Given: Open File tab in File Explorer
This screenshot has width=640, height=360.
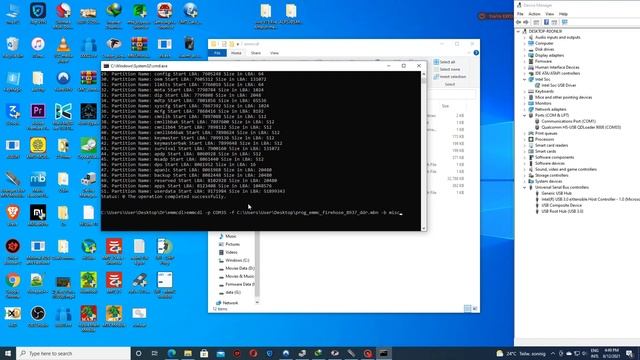Looking at the screenshot, I should (x=217, y=53).
